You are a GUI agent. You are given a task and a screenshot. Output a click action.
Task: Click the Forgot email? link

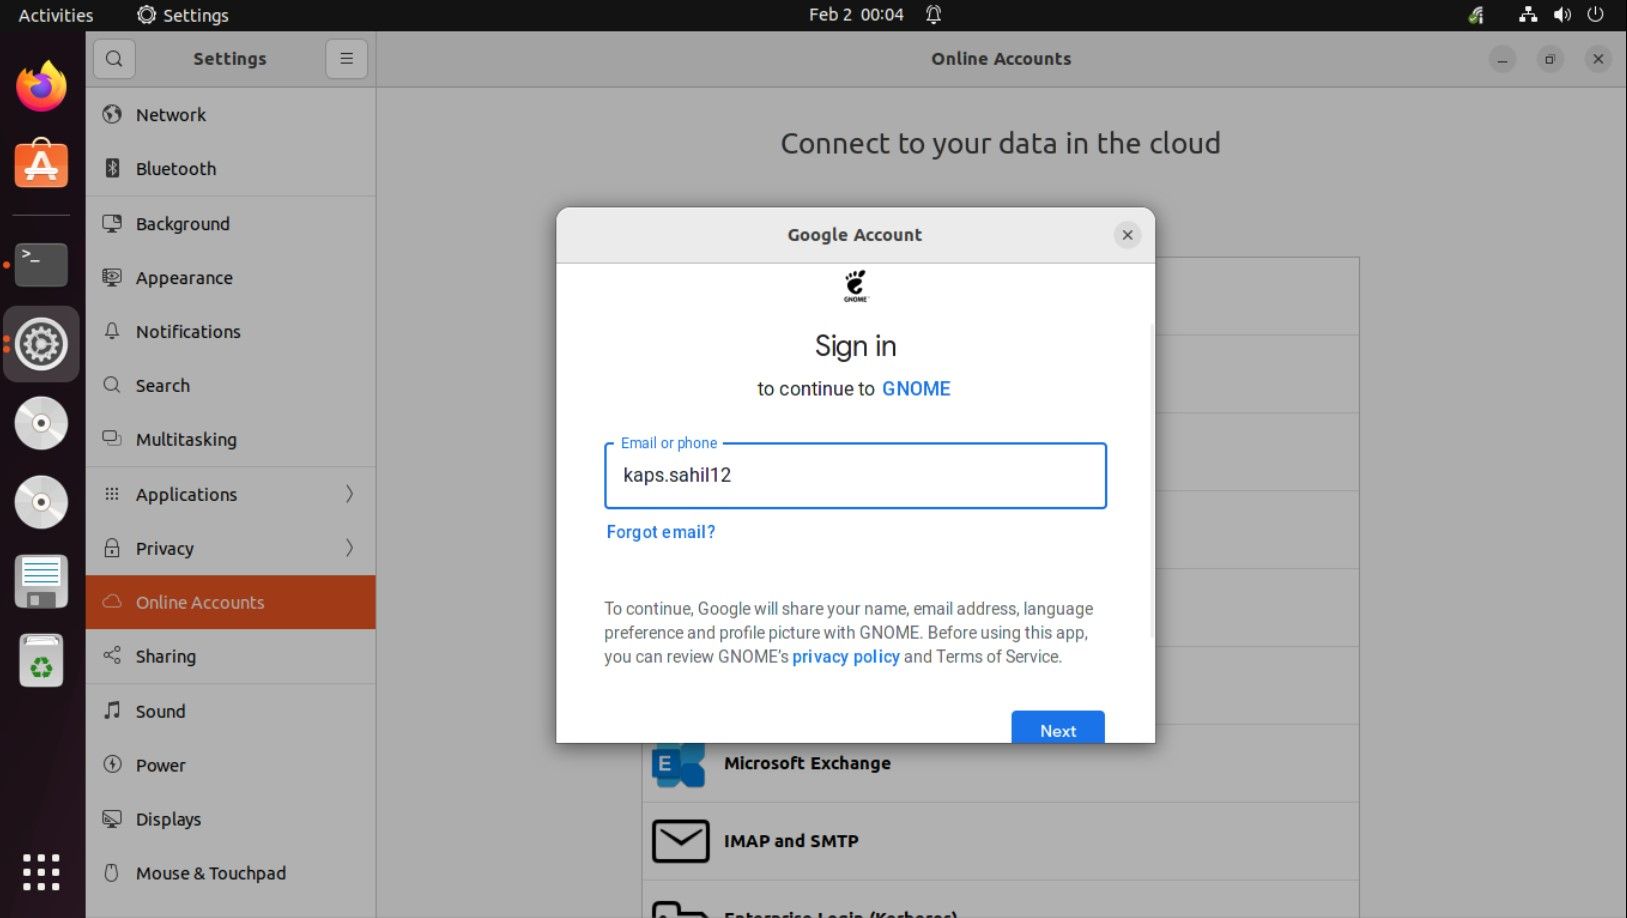[x=661, y=532]
